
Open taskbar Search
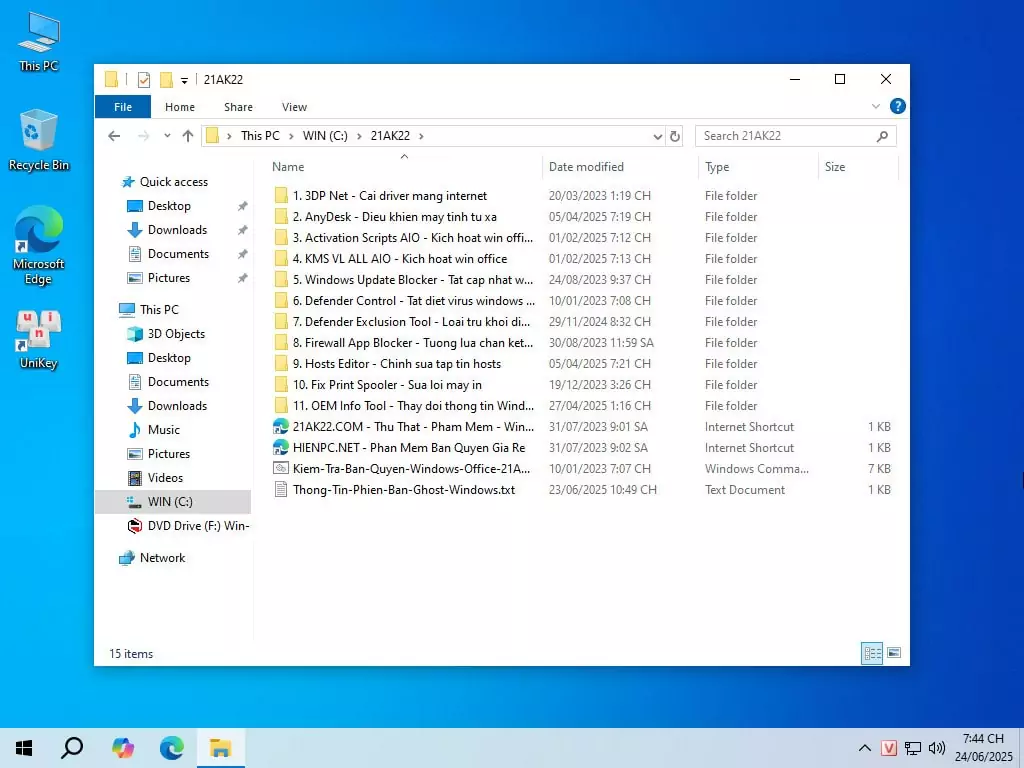[72, 748]
